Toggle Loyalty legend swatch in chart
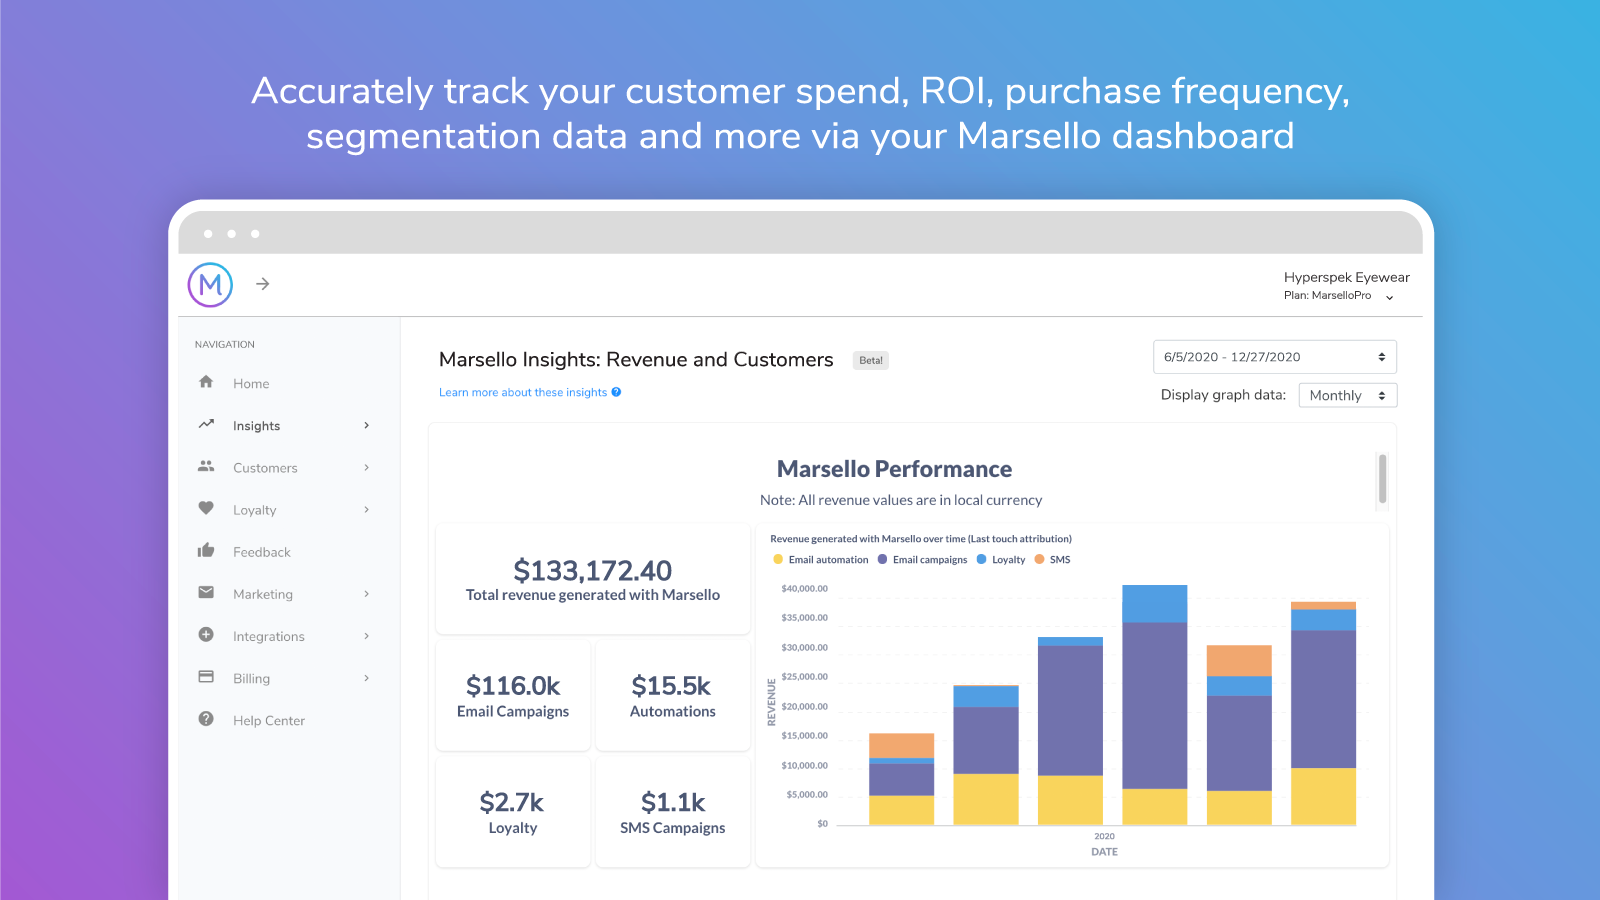The height and width of the screenshot is (900, 1600). [x=981, y=559]
